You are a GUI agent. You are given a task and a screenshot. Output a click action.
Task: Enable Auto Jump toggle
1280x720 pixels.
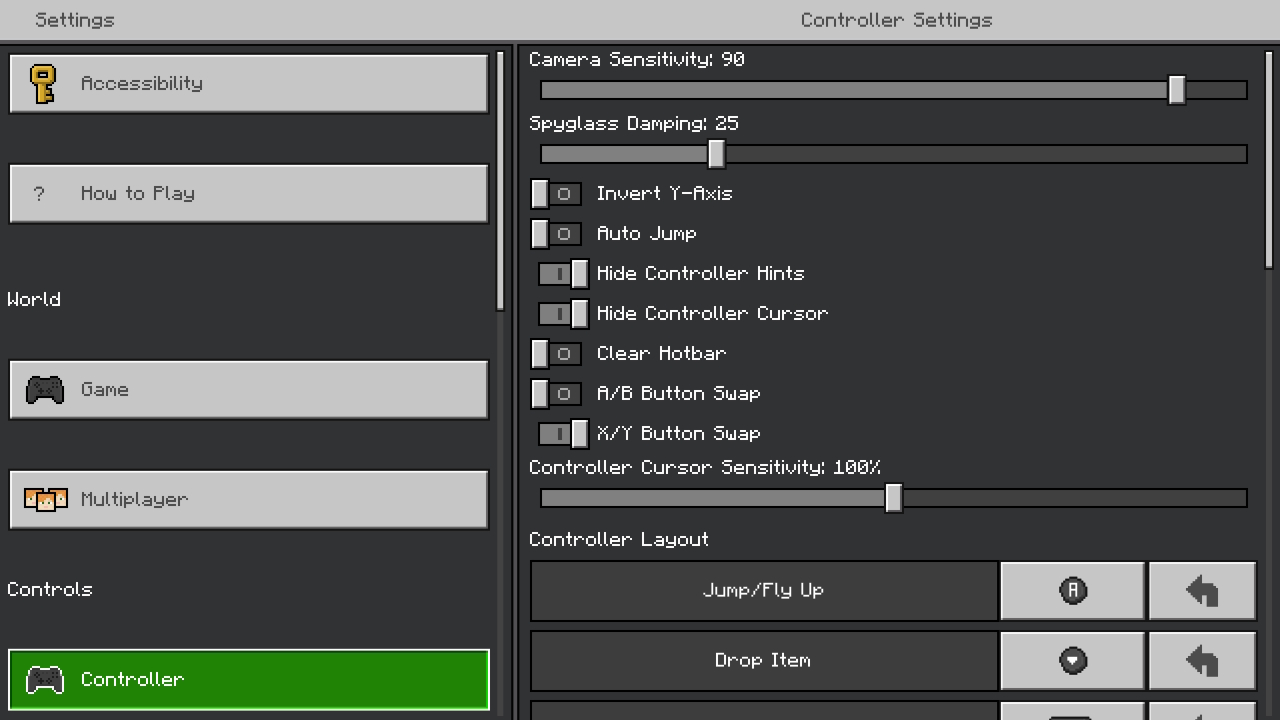coord(556,234)
